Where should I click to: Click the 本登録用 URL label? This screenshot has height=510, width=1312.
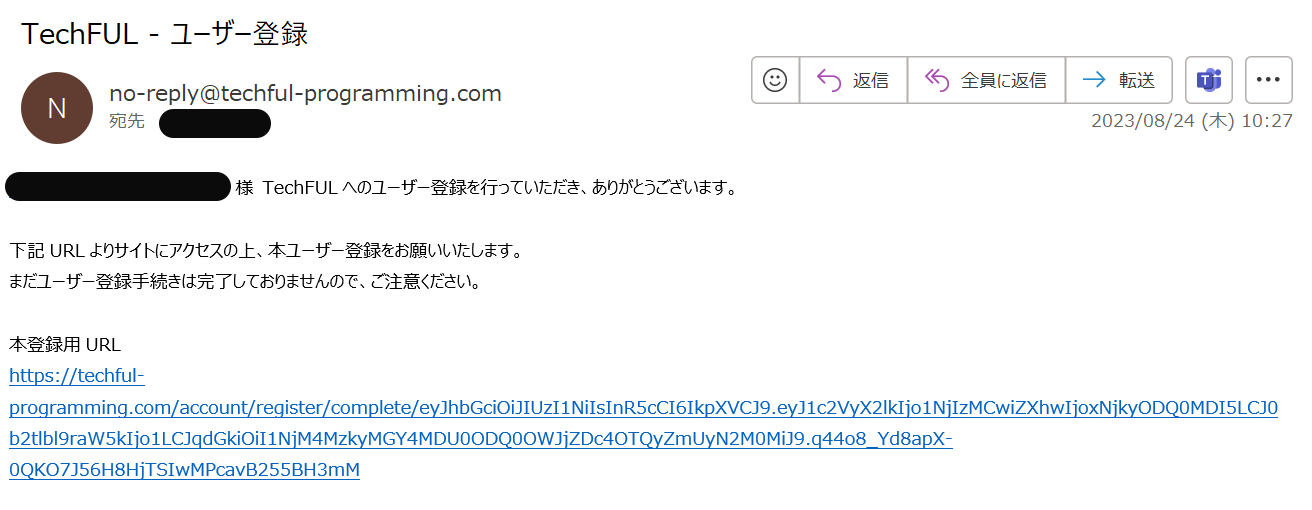pos(65,345)
